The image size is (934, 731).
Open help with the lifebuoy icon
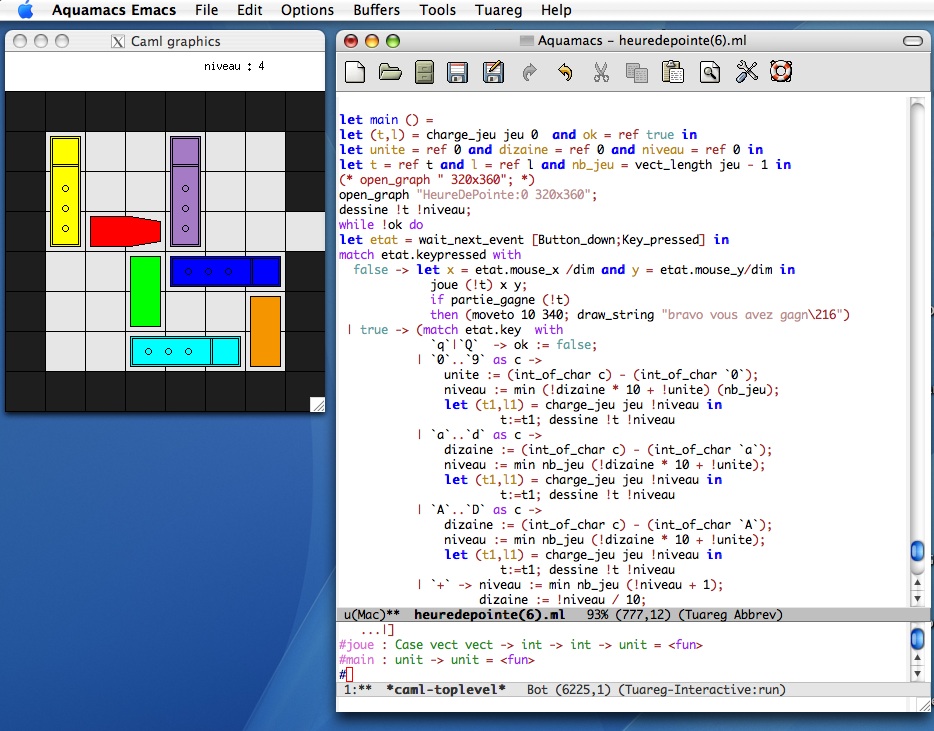781,71
